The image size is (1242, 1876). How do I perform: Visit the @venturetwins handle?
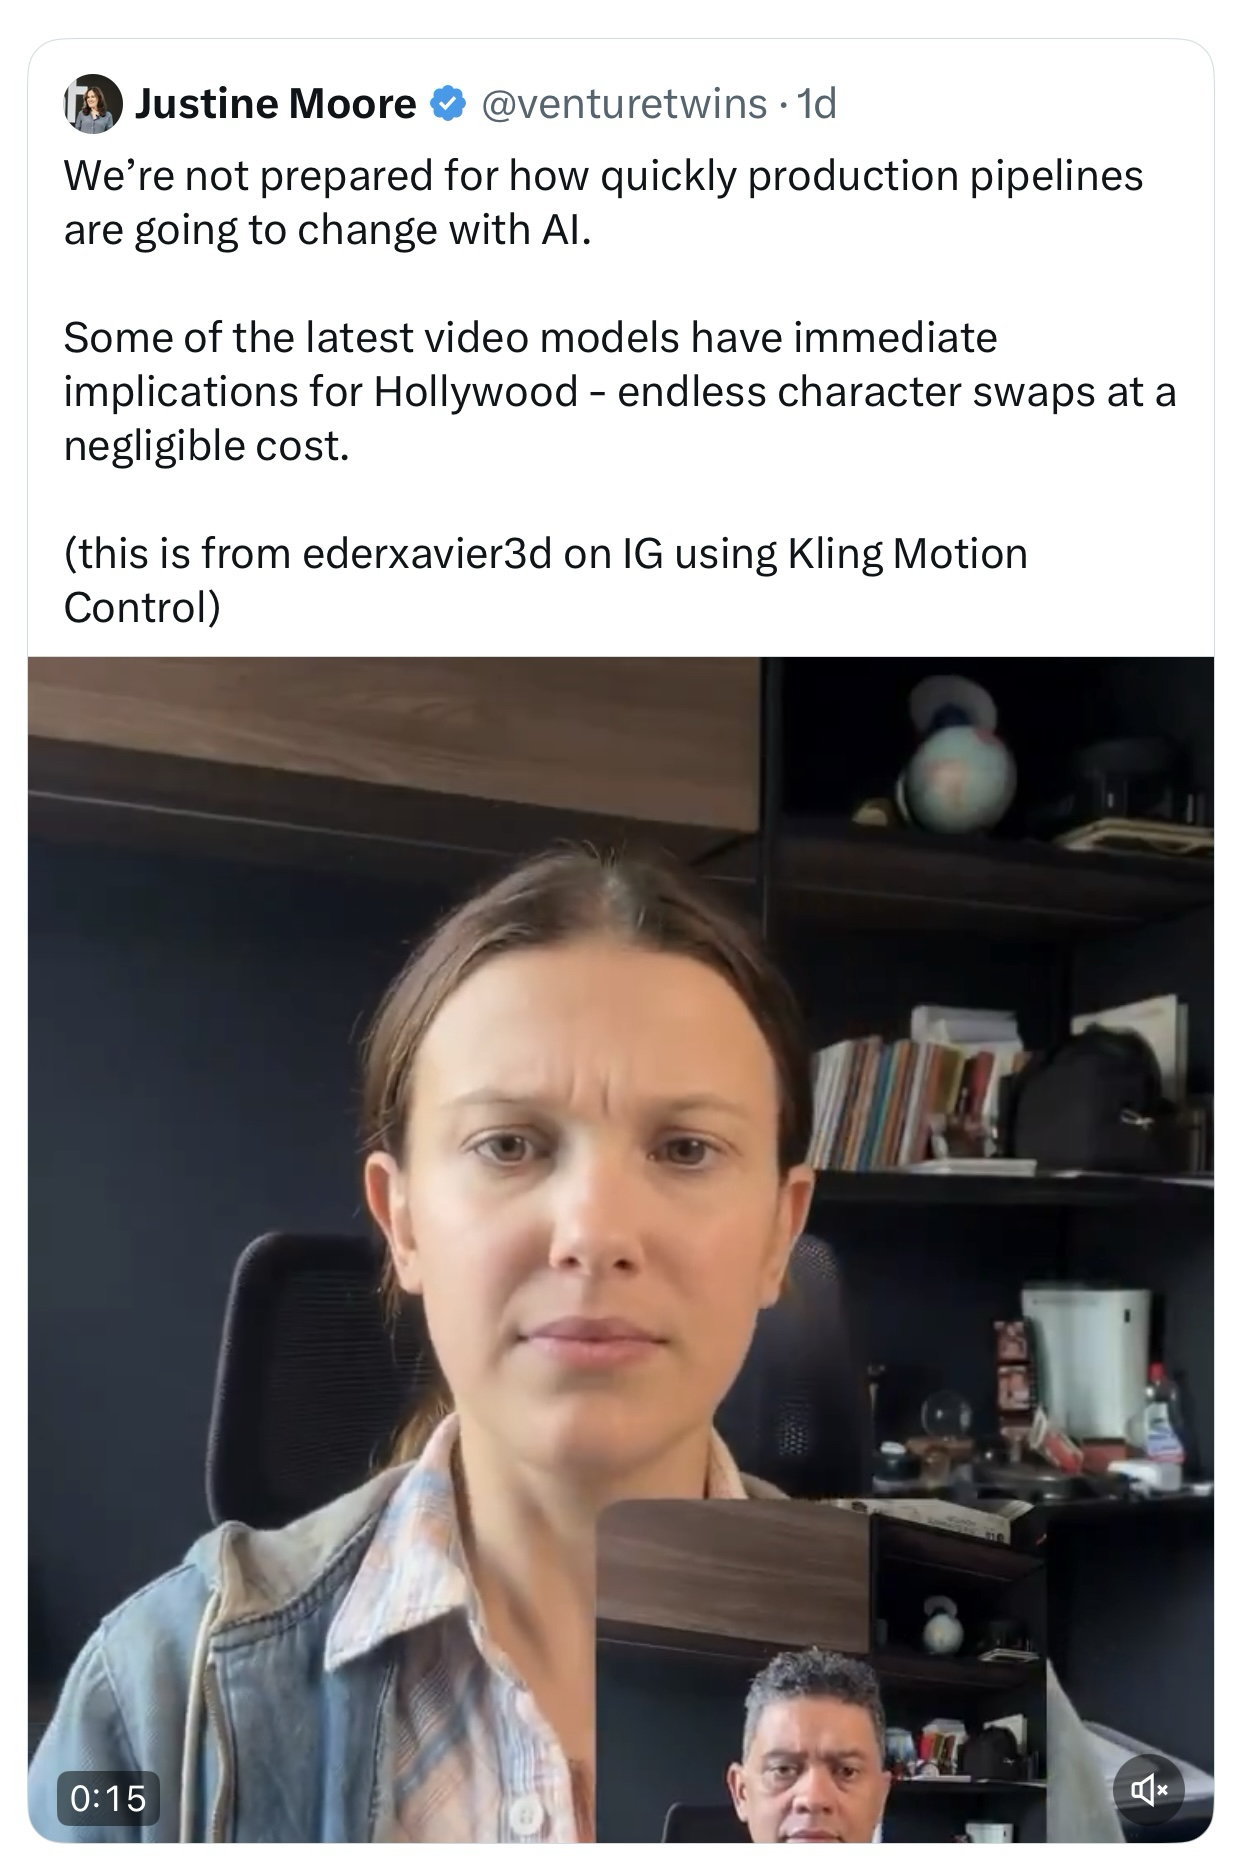pyautogui.click(x=624, y=103)
